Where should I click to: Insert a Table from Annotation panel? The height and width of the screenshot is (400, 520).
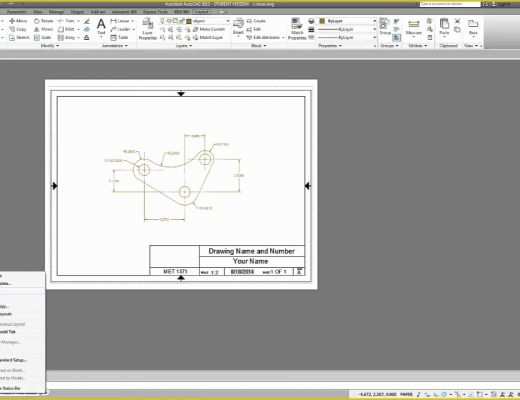(119, 38)
